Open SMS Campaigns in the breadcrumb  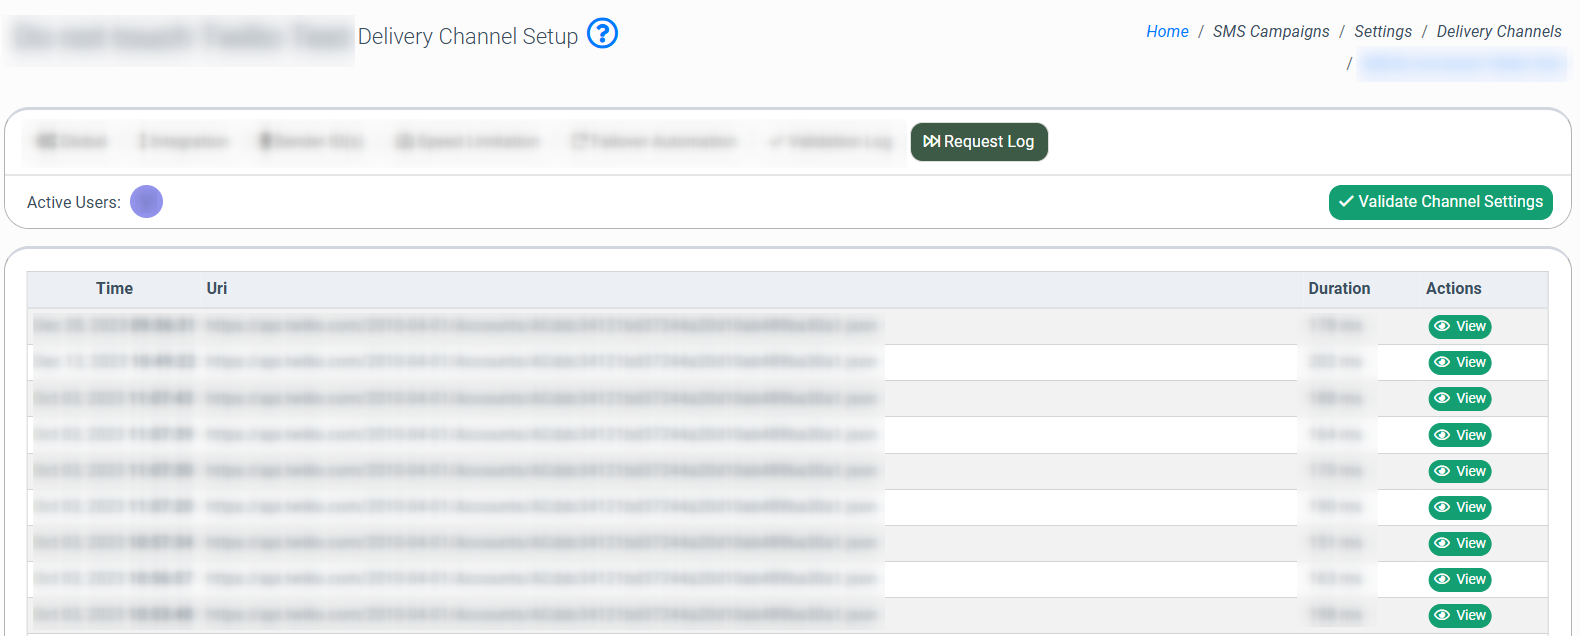point(1271,32)
